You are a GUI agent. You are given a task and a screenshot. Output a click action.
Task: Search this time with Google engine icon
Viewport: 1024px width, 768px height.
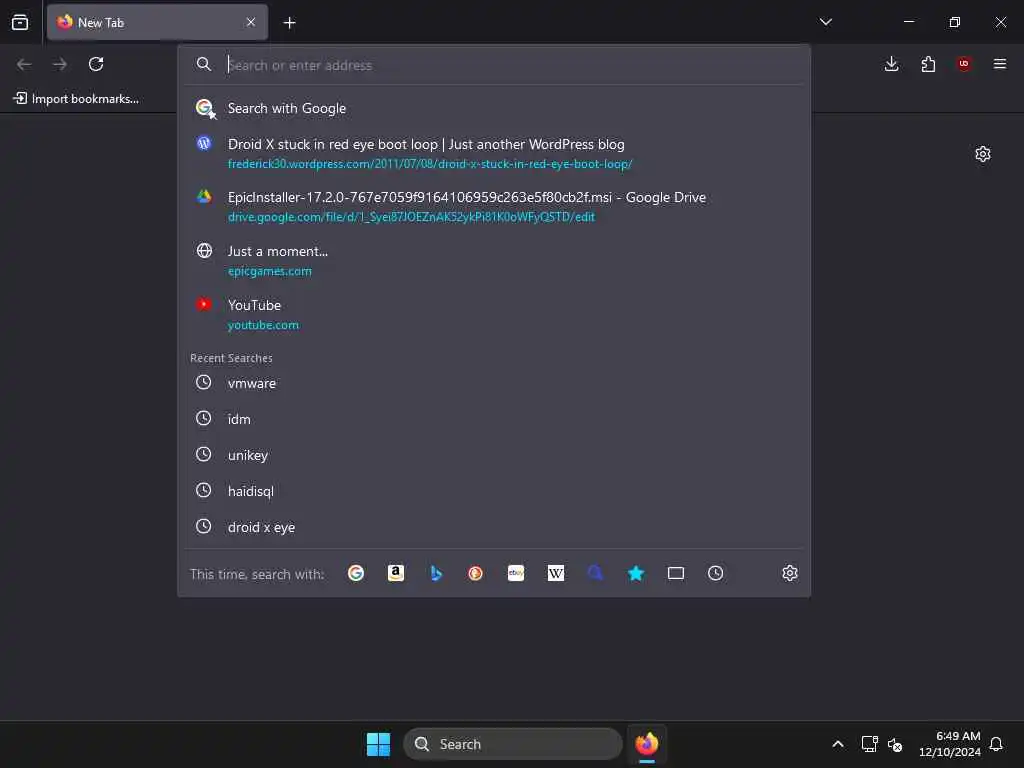coord(356,573)
